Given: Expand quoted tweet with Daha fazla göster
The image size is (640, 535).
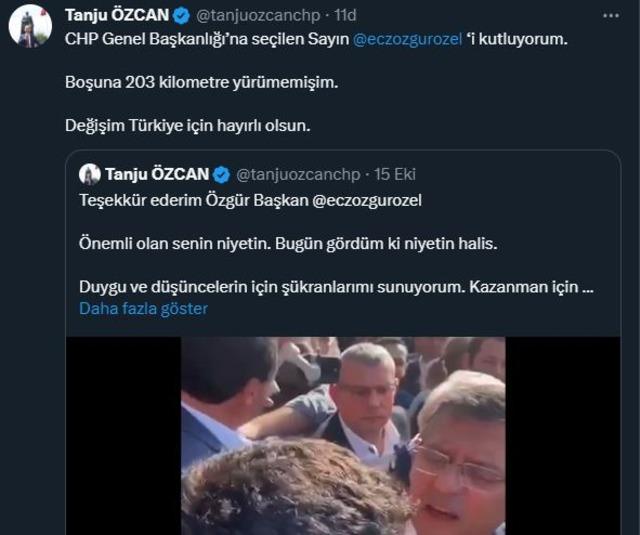Looking at the screenshot, I should (x=143, y=309).
